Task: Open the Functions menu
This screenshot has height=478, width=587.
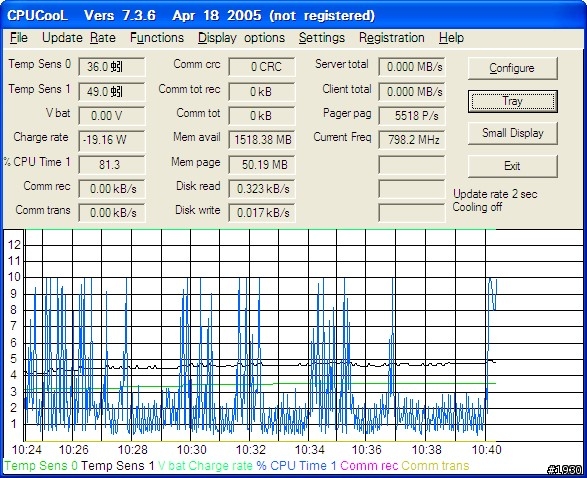Action: point(157,38)
